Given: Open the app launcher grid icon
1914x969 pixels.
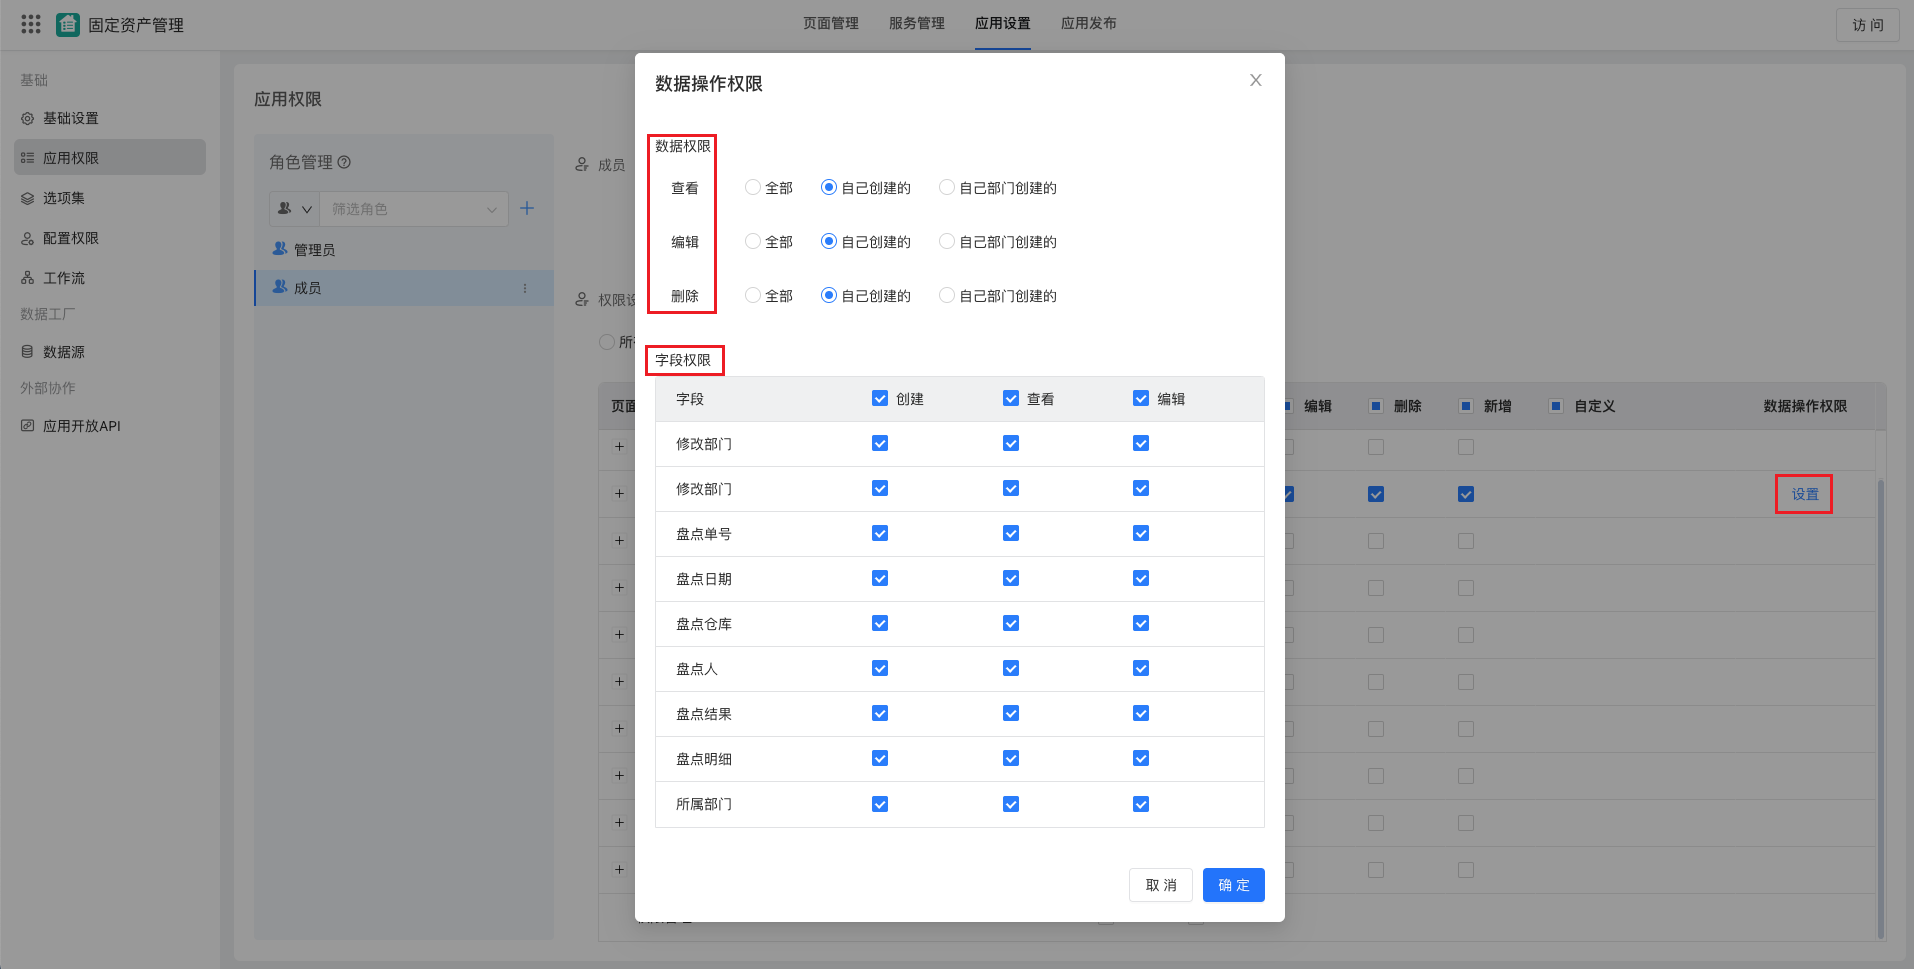Looking at the screenshot, I should (30, 24).
